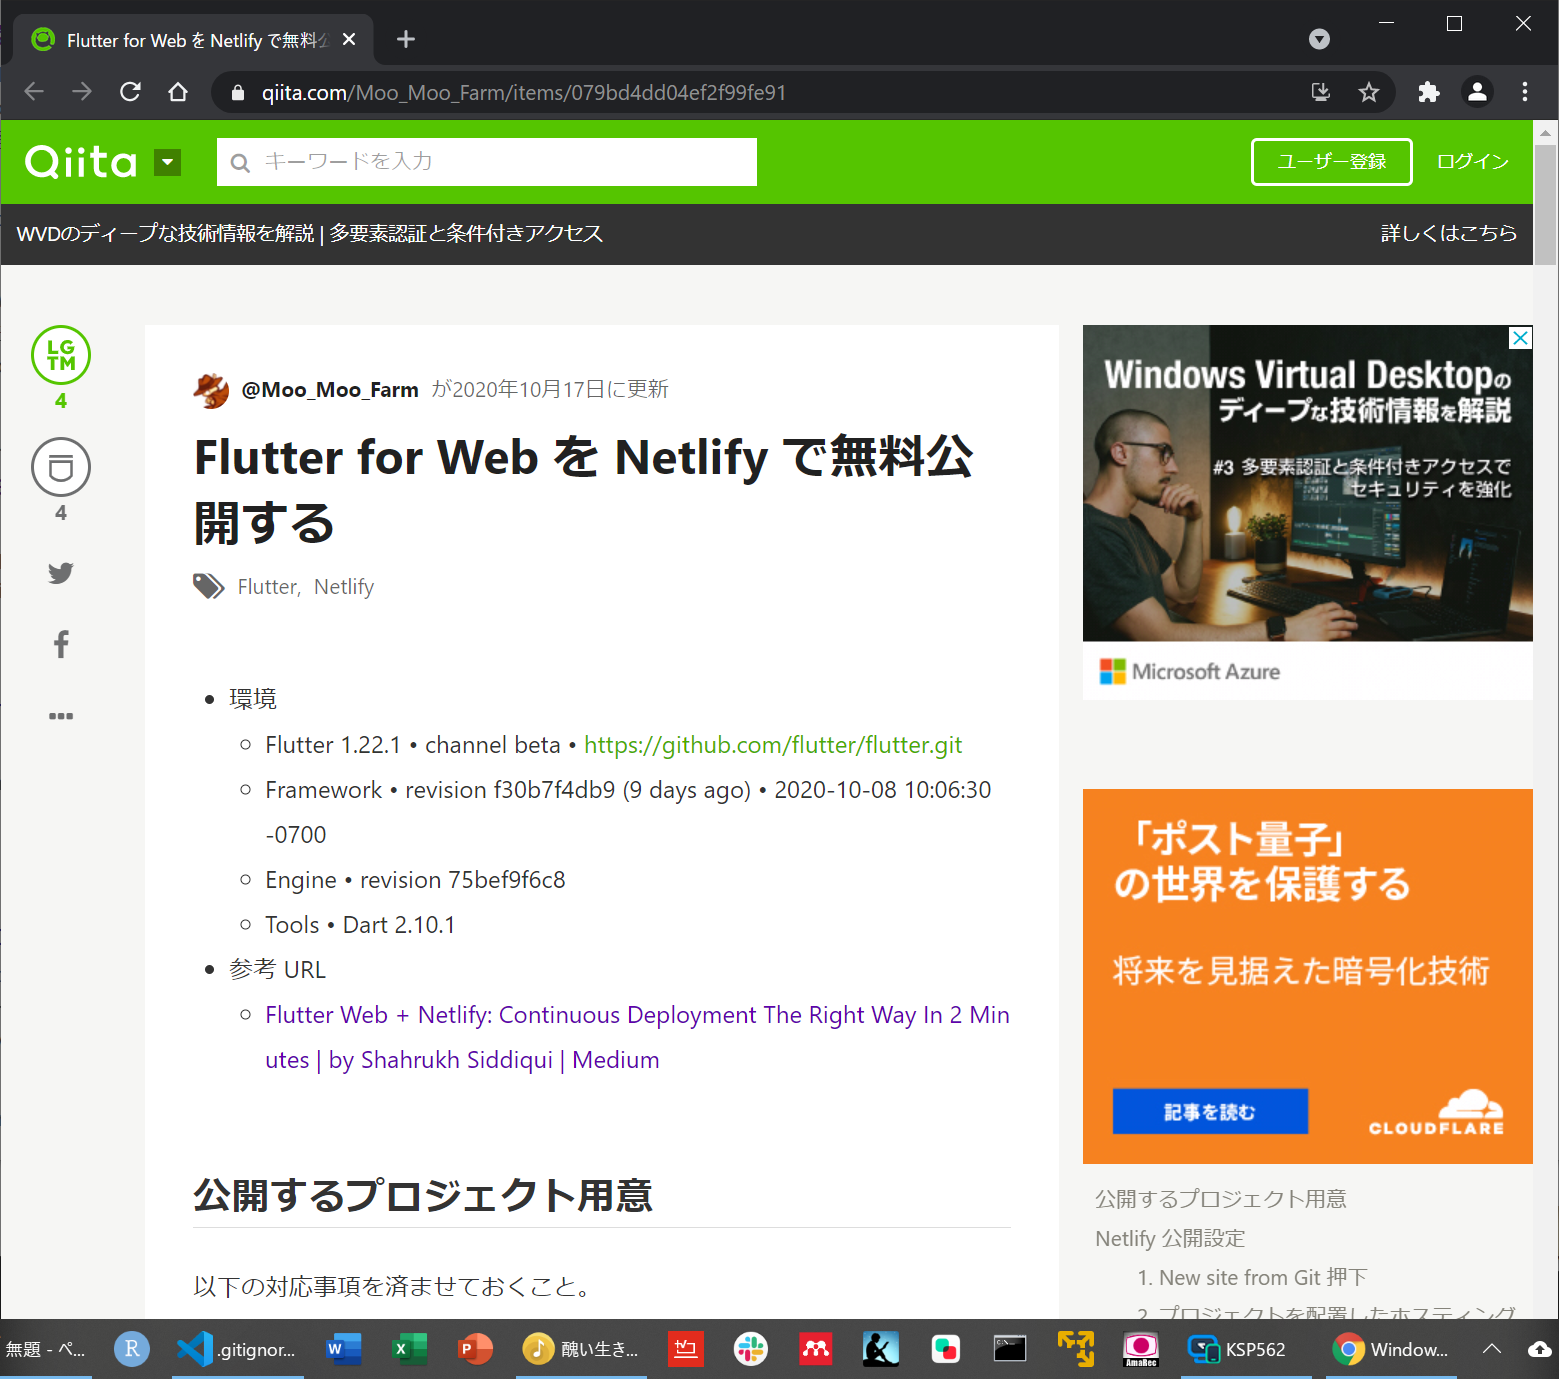Image resolution: width=1559 pixels, height=1379 pixels.
Task: Click the LGTM like button
Action: coord(61,355)
